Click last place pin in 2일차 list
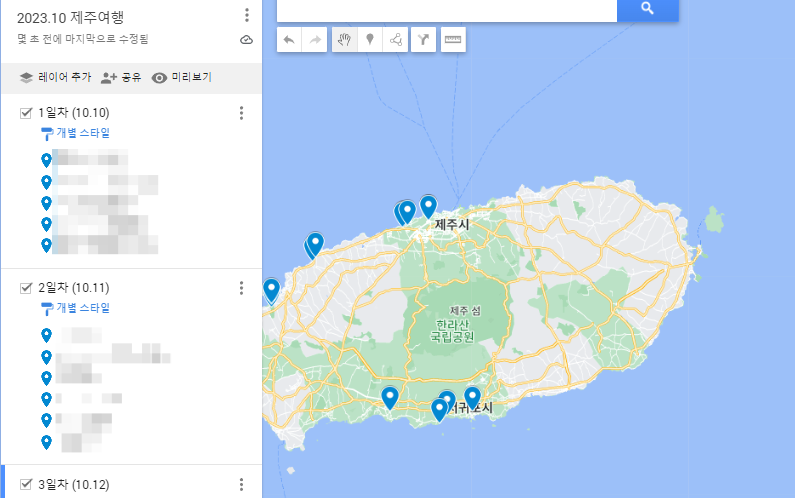Viewport: 795px width, 498px height. click(x=46, y=442)
